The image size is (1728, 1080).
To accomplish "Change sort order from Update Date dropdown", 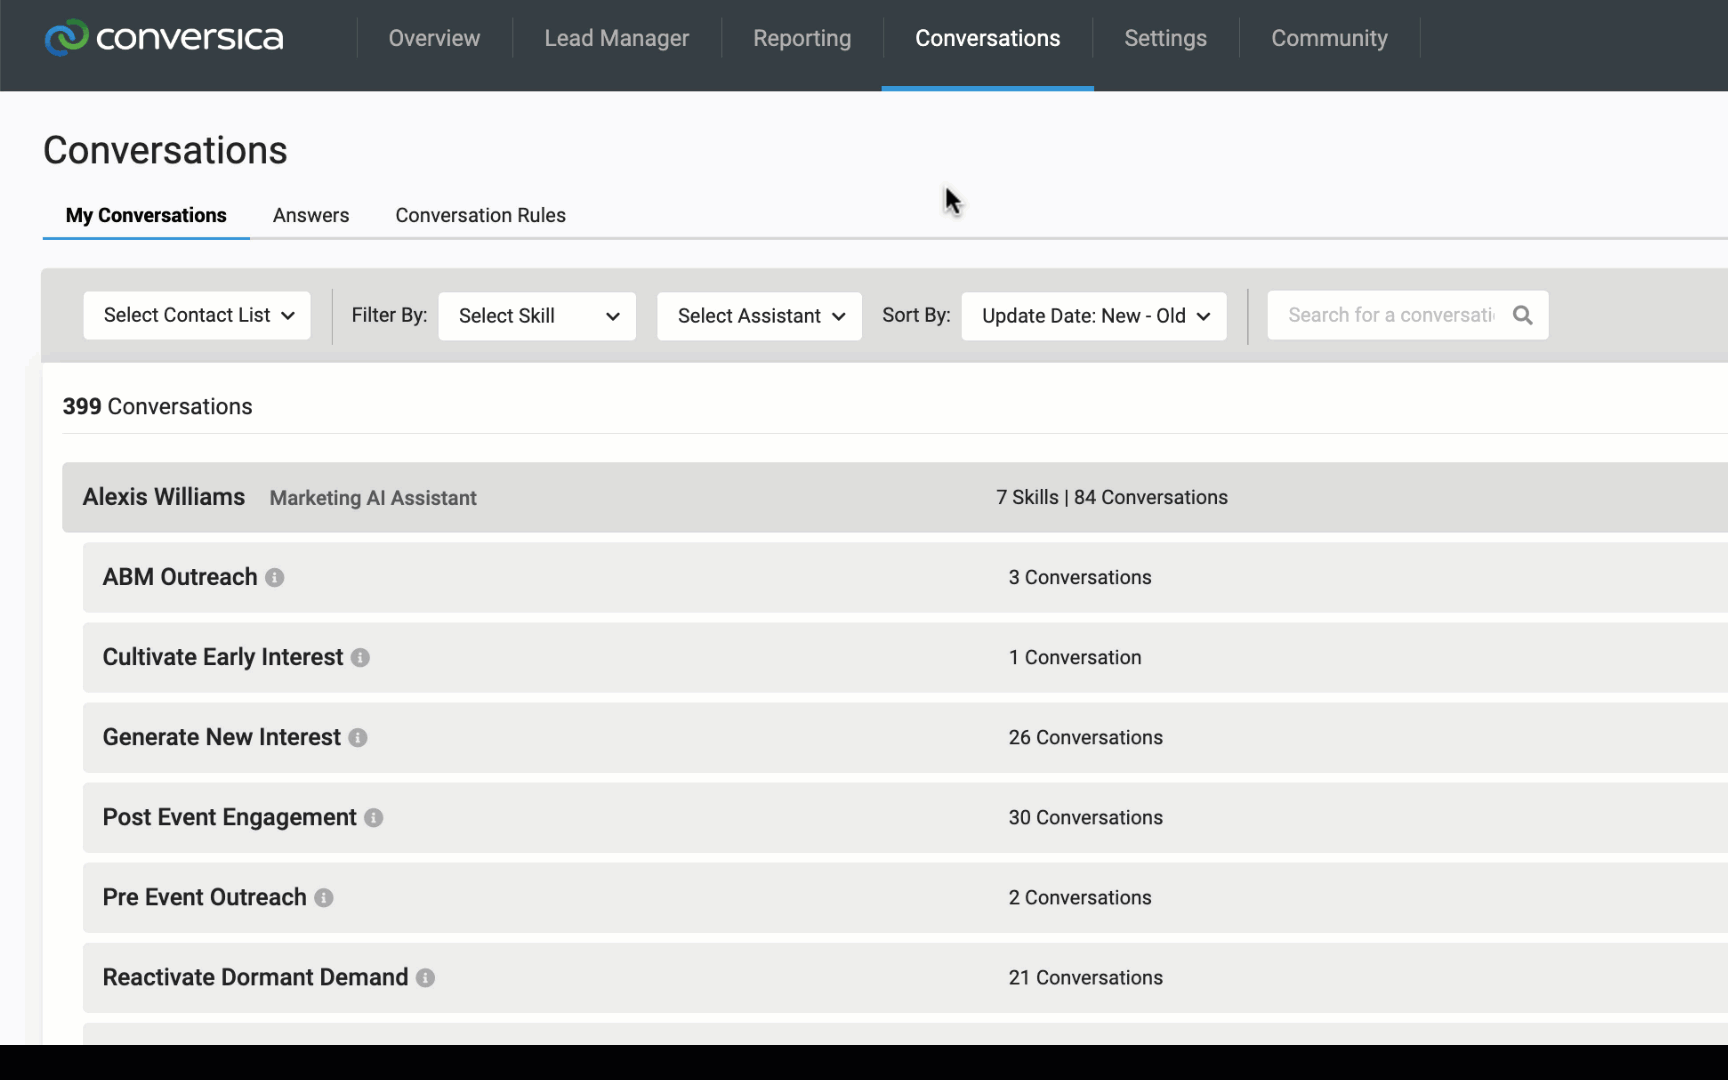I will pyautogui.click(x=1093, y=316).
